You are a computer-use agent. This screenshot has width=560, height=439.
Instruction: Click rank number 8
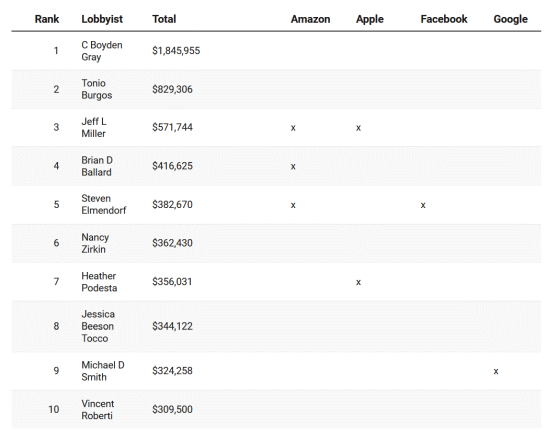click(x=56, y=326)
